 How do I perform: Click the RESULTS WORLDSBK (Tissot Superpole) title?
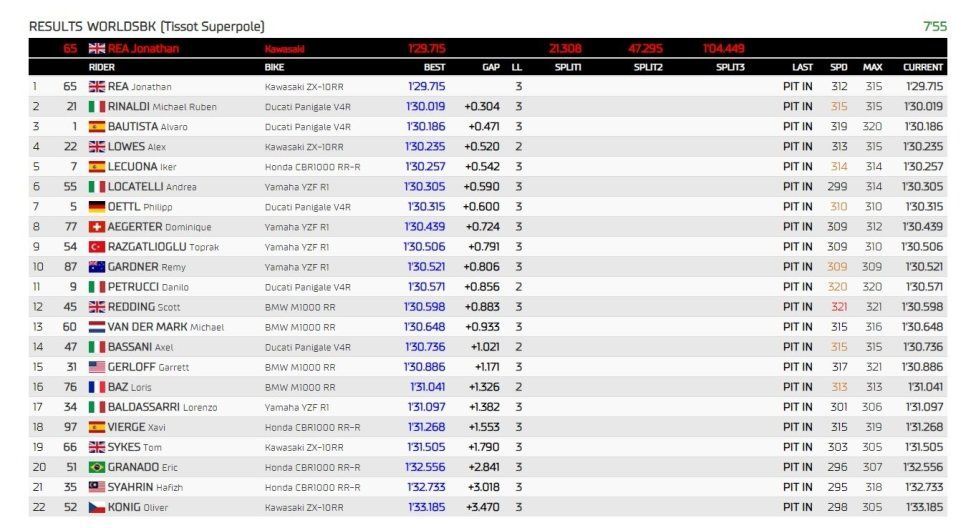click(x=147, y=26)
